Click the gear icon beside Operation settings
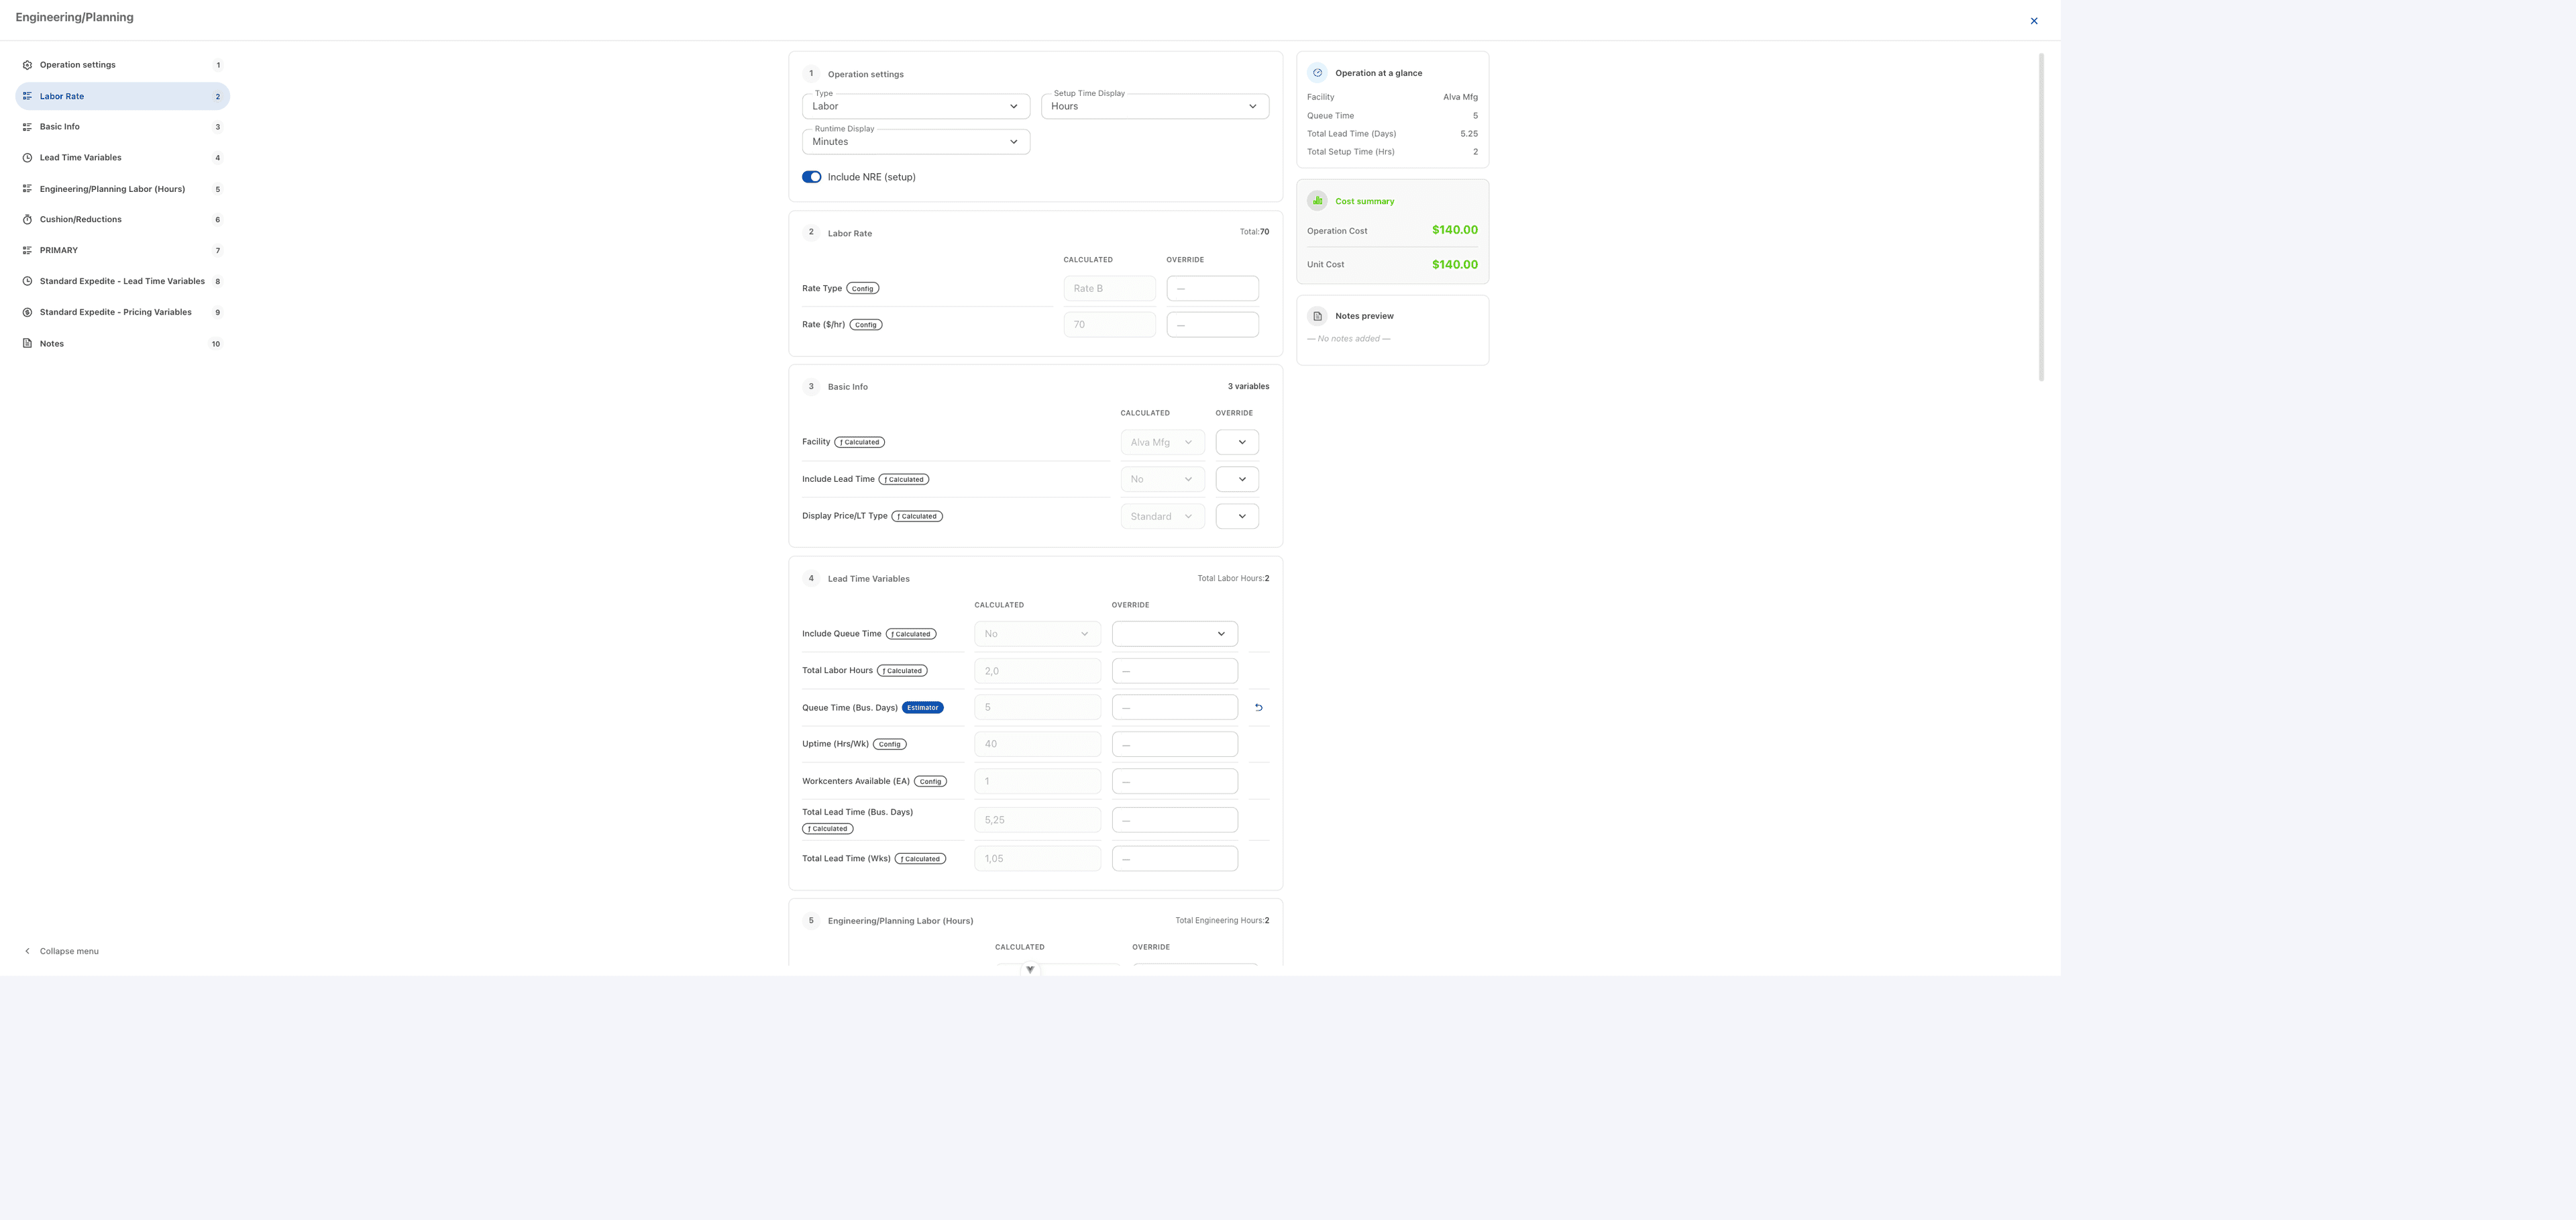This screenshot has height=1220, width=2576. click(x=27, y=65)
